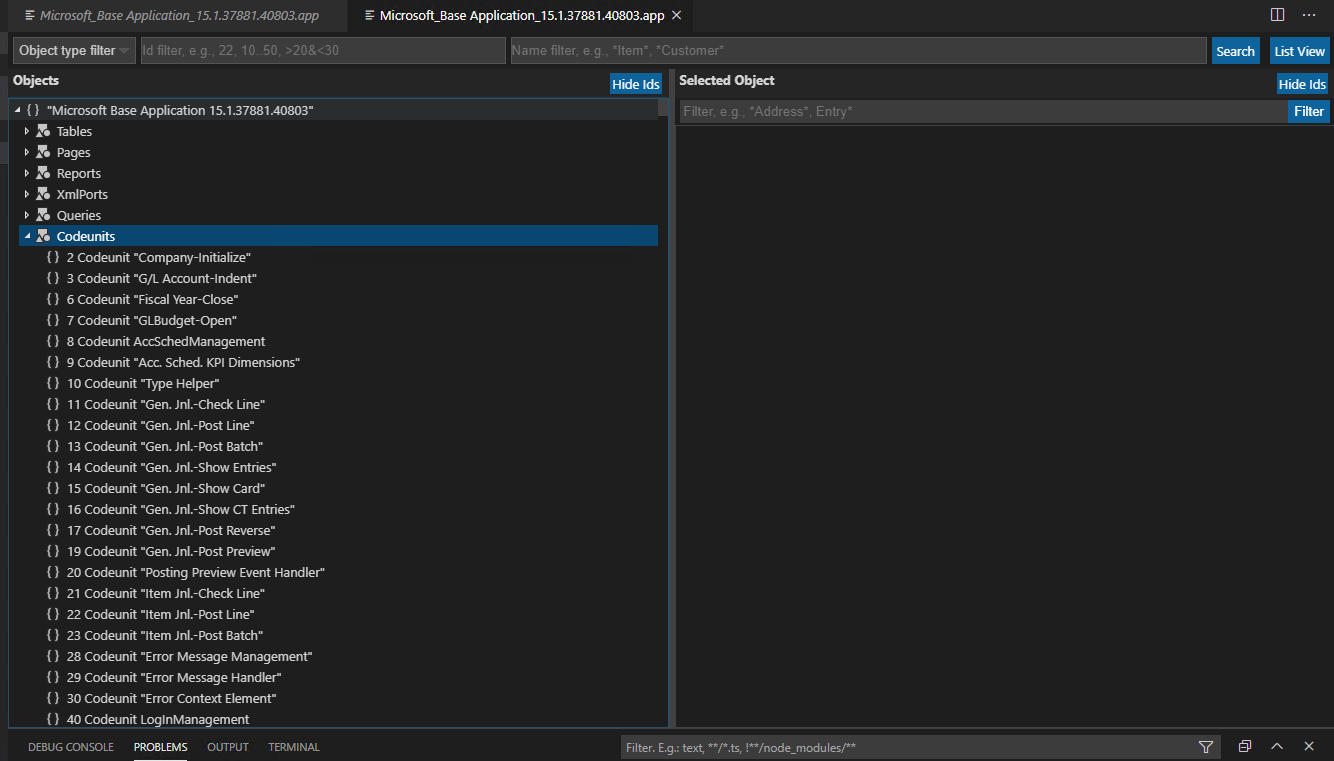Toggle Hide Ids in Selected Object pane
Screen dimensions: 1334x761
(x=1302, y=84)
